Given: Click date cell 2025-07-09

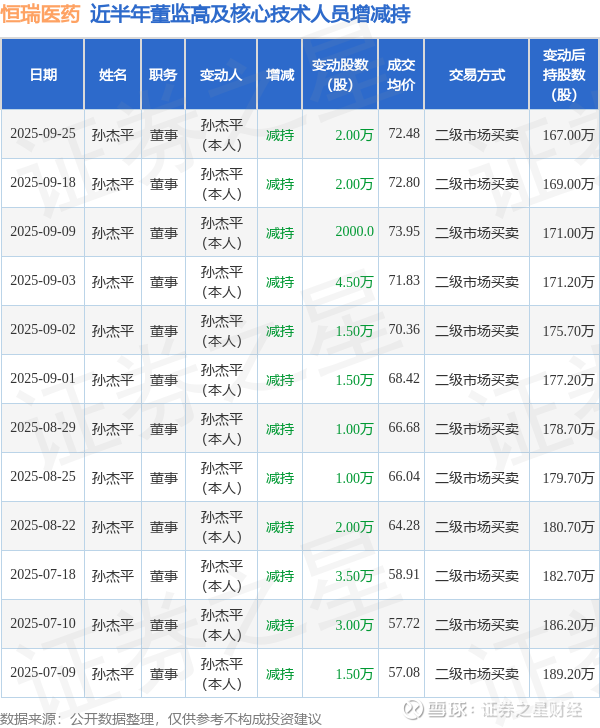Looking at the screenshot, I should pyautogui.click(x=43, y=673).
